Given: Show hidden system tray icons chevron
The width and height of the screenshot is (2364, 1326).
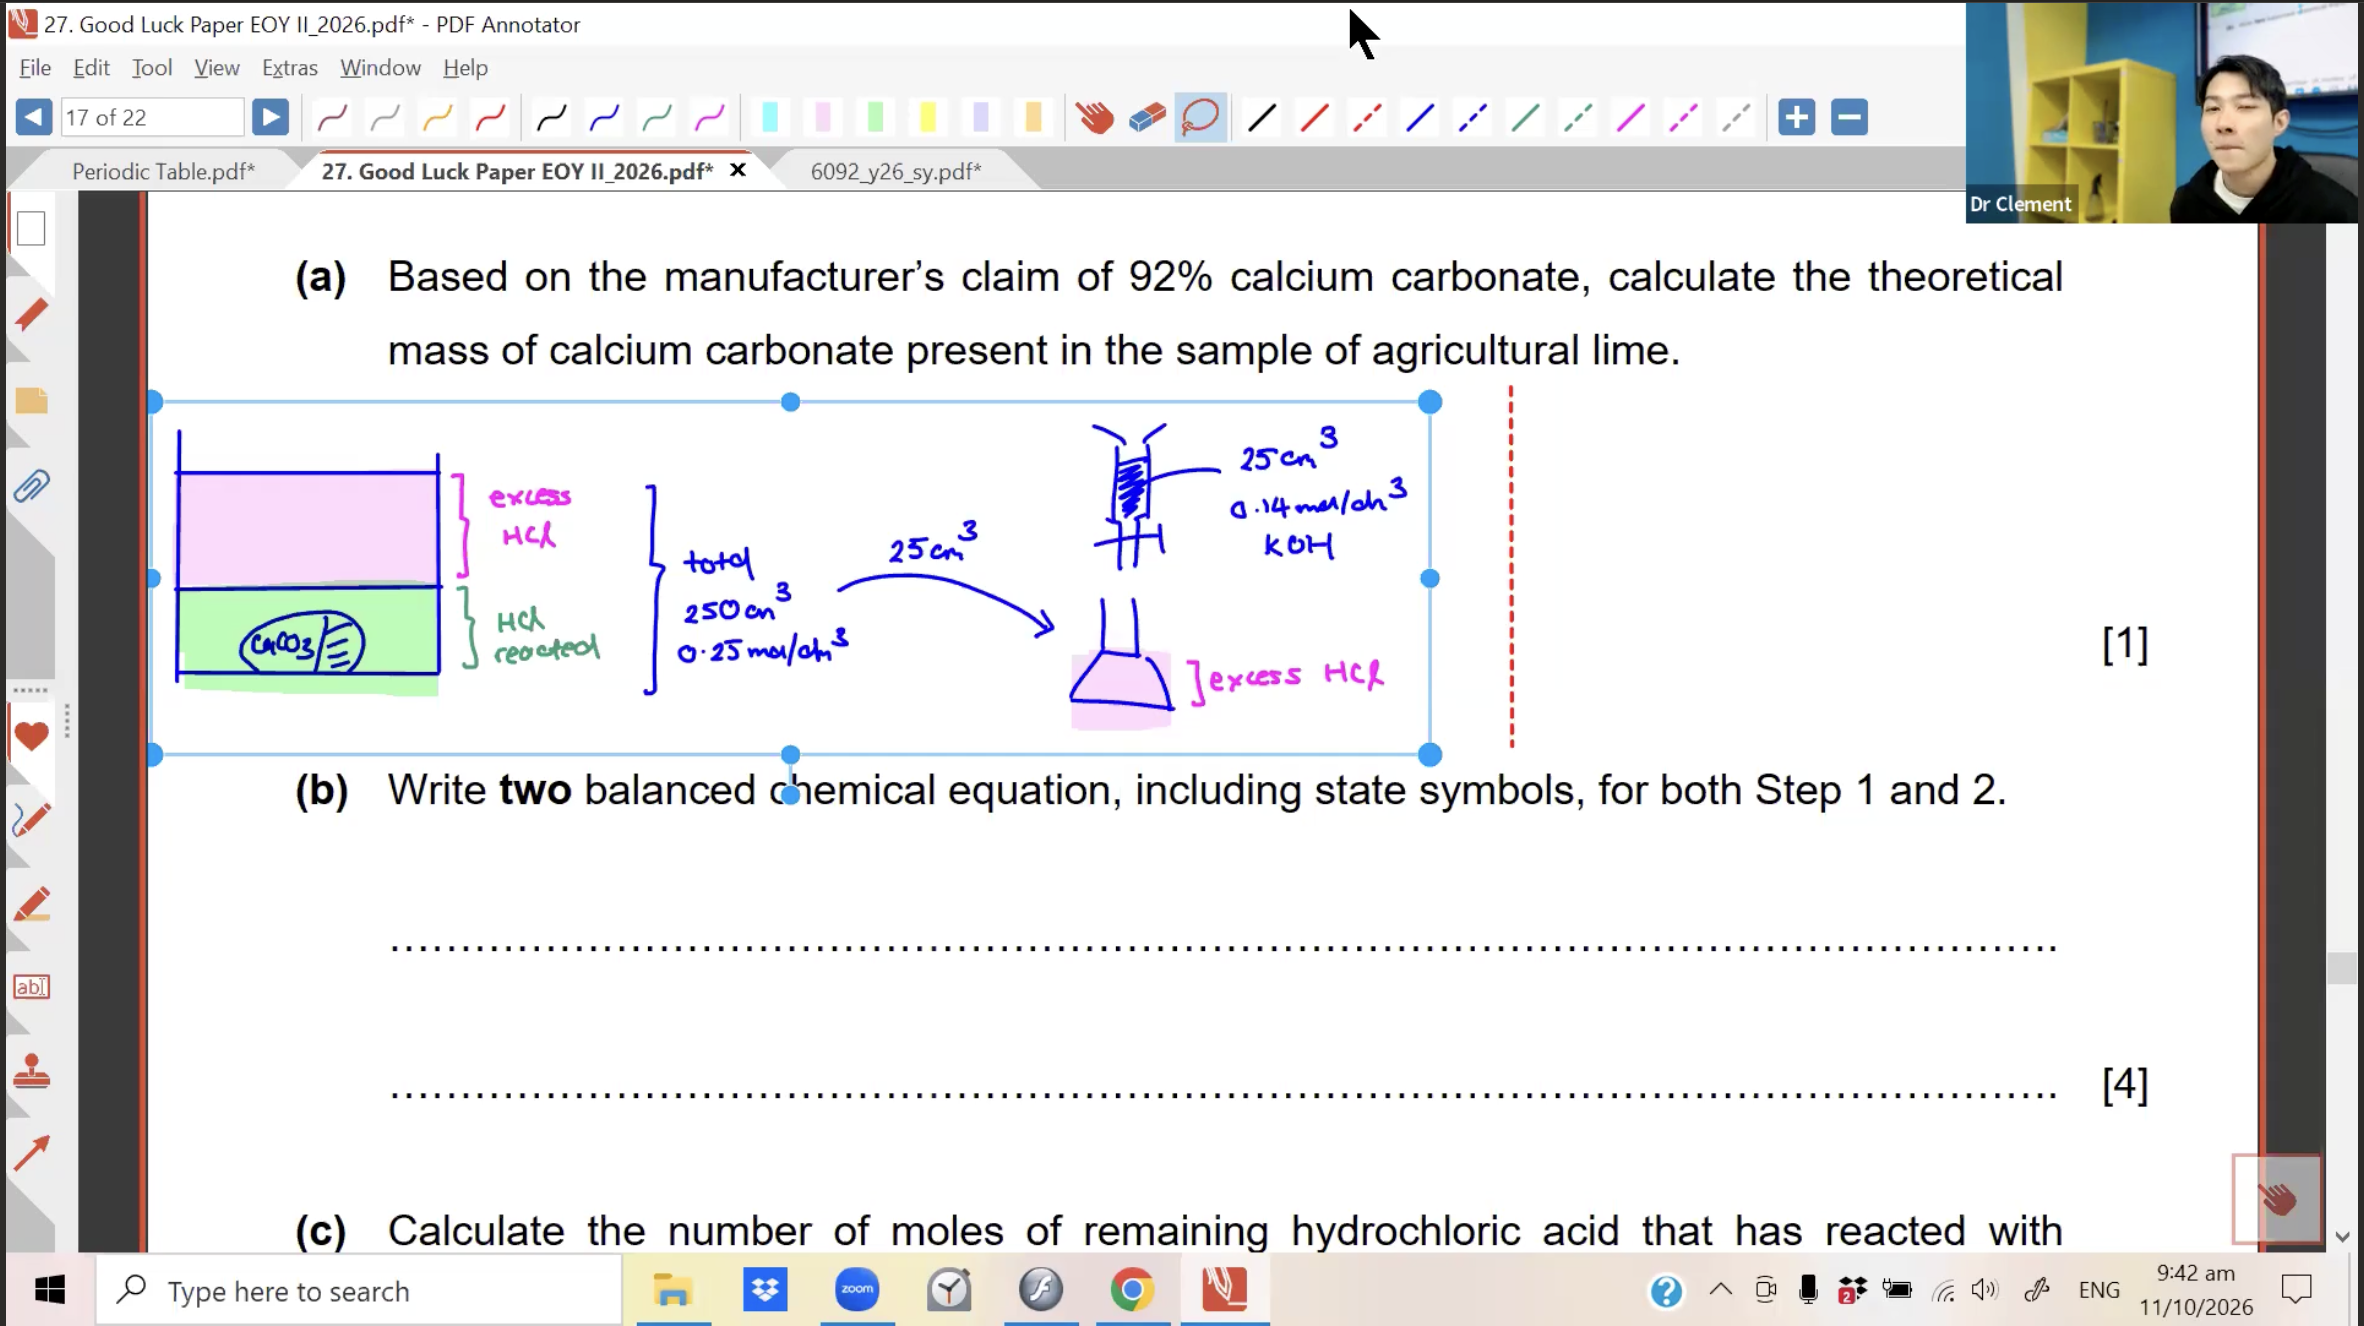Looking at the screenshot, I should point(1720,1290).
